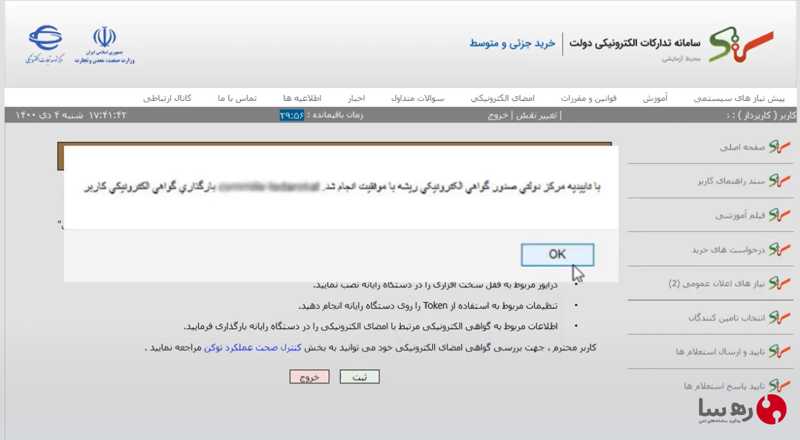Open تایید پاسخ استعلام ها sidebar item
Image resolution: width=800 pixels, height=440 pixels.
(724, 386)
